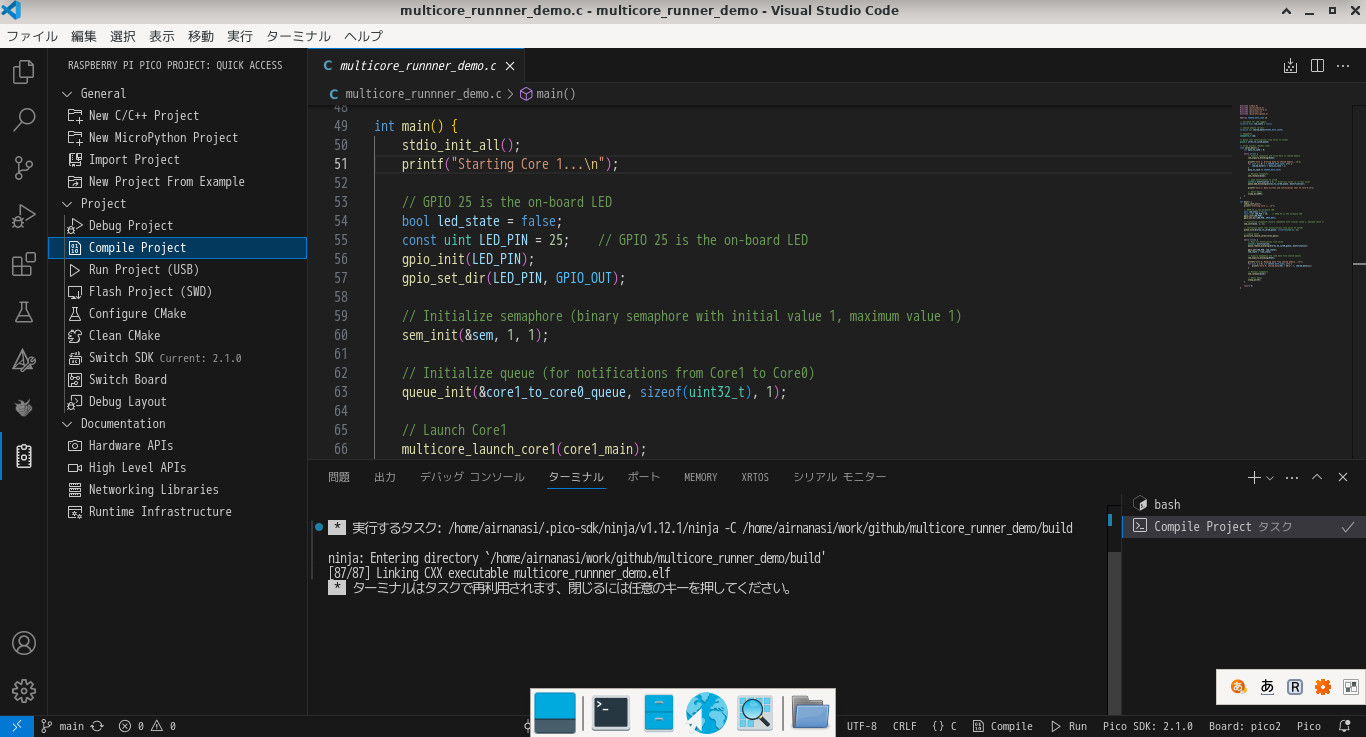Switch to the 問題 panel tab
The width and height of the screenshot is (1366, 737).
pyautogui.click(x=339, y=478)
